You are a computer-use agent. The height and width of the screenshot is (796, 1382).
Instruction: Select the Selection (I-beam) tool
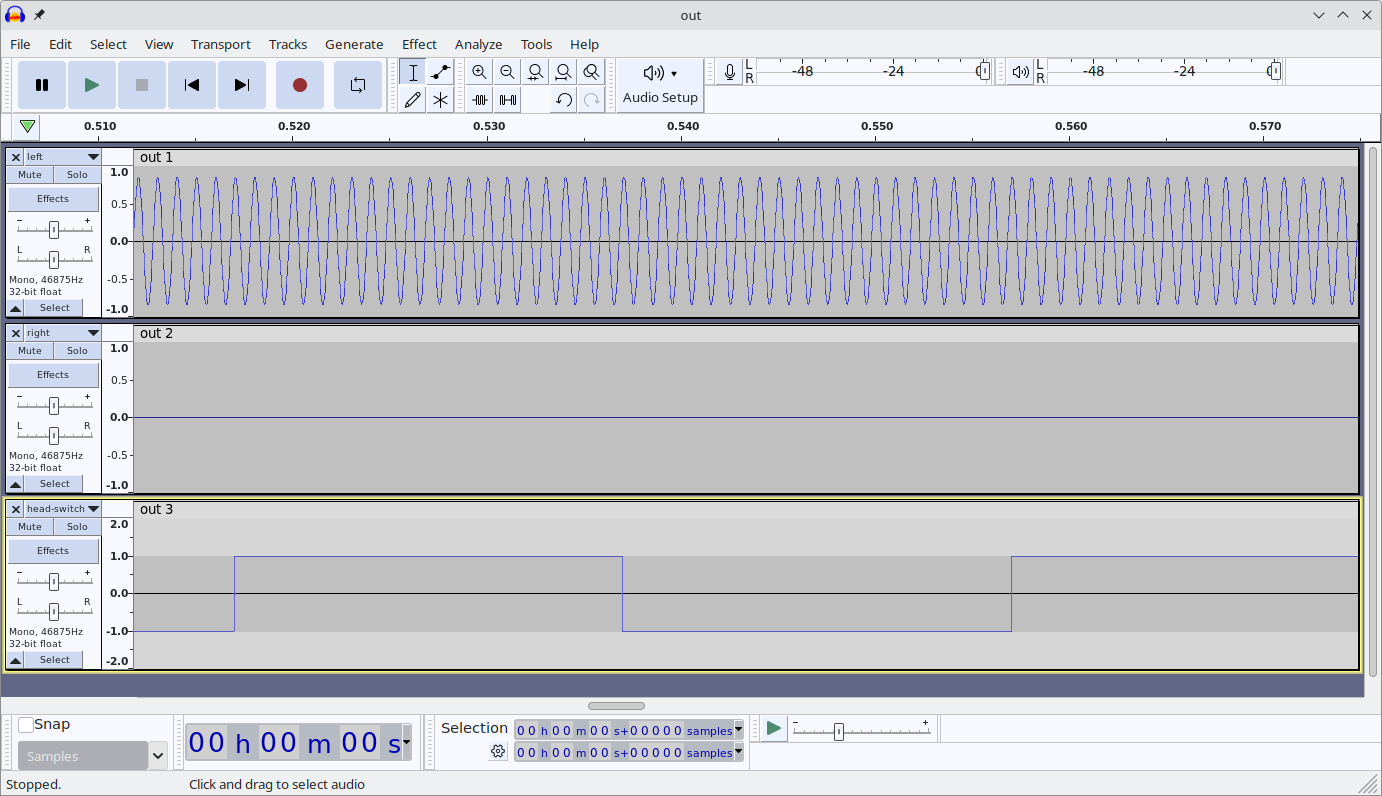point(413,72)
